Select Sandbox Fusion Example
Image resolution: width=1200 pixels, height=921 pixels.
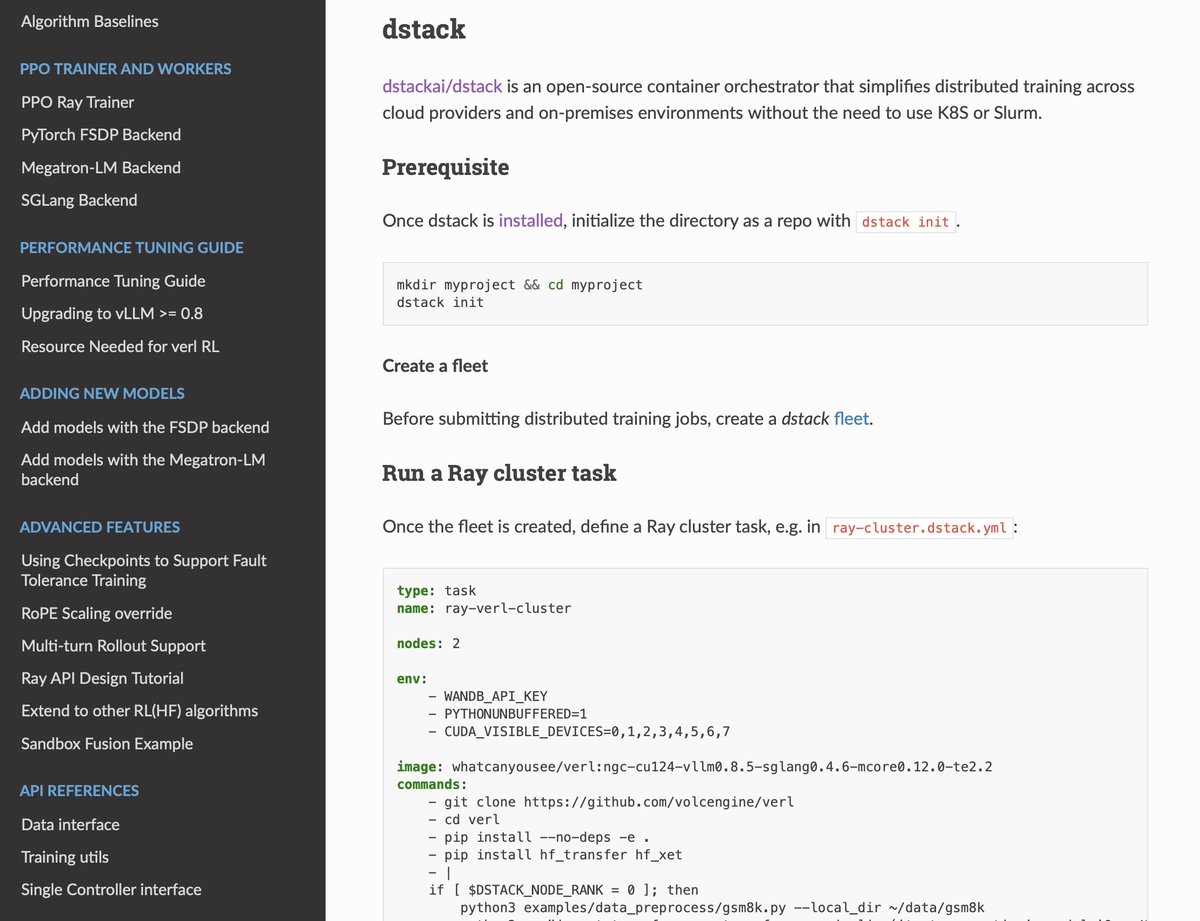coord(107,744)
